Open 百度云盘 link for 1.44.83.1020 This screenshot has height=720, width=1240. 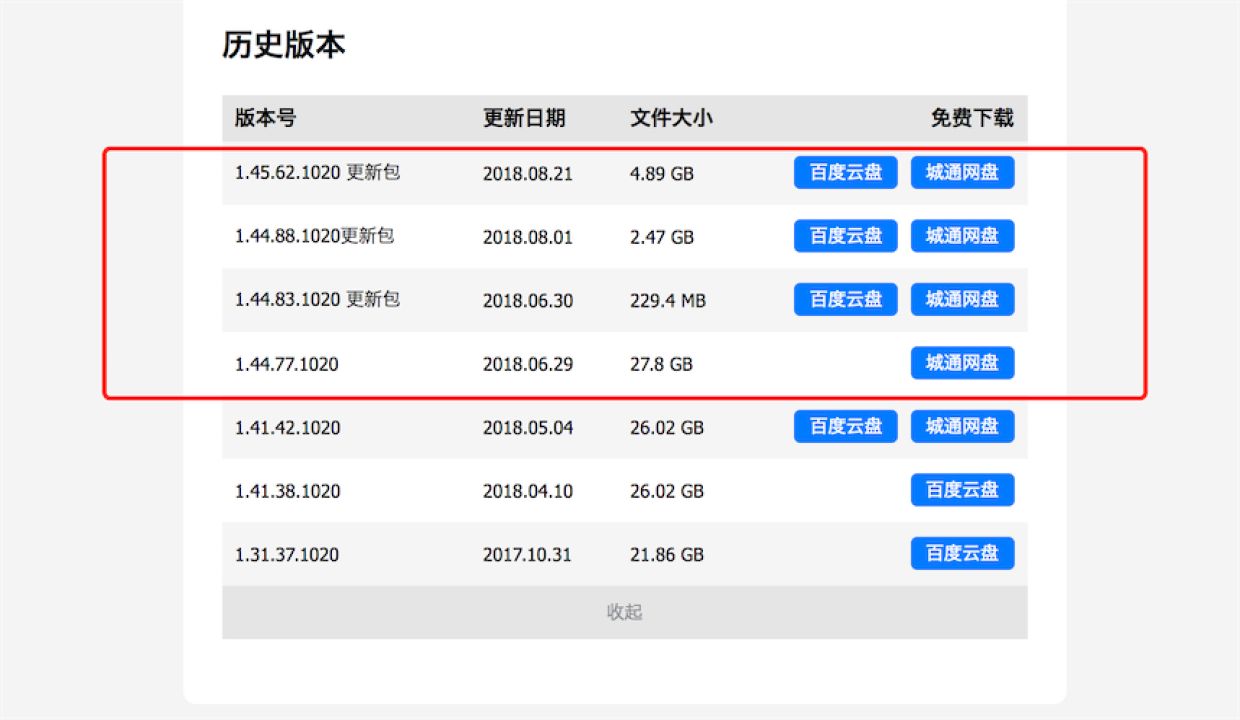(846, 299)
